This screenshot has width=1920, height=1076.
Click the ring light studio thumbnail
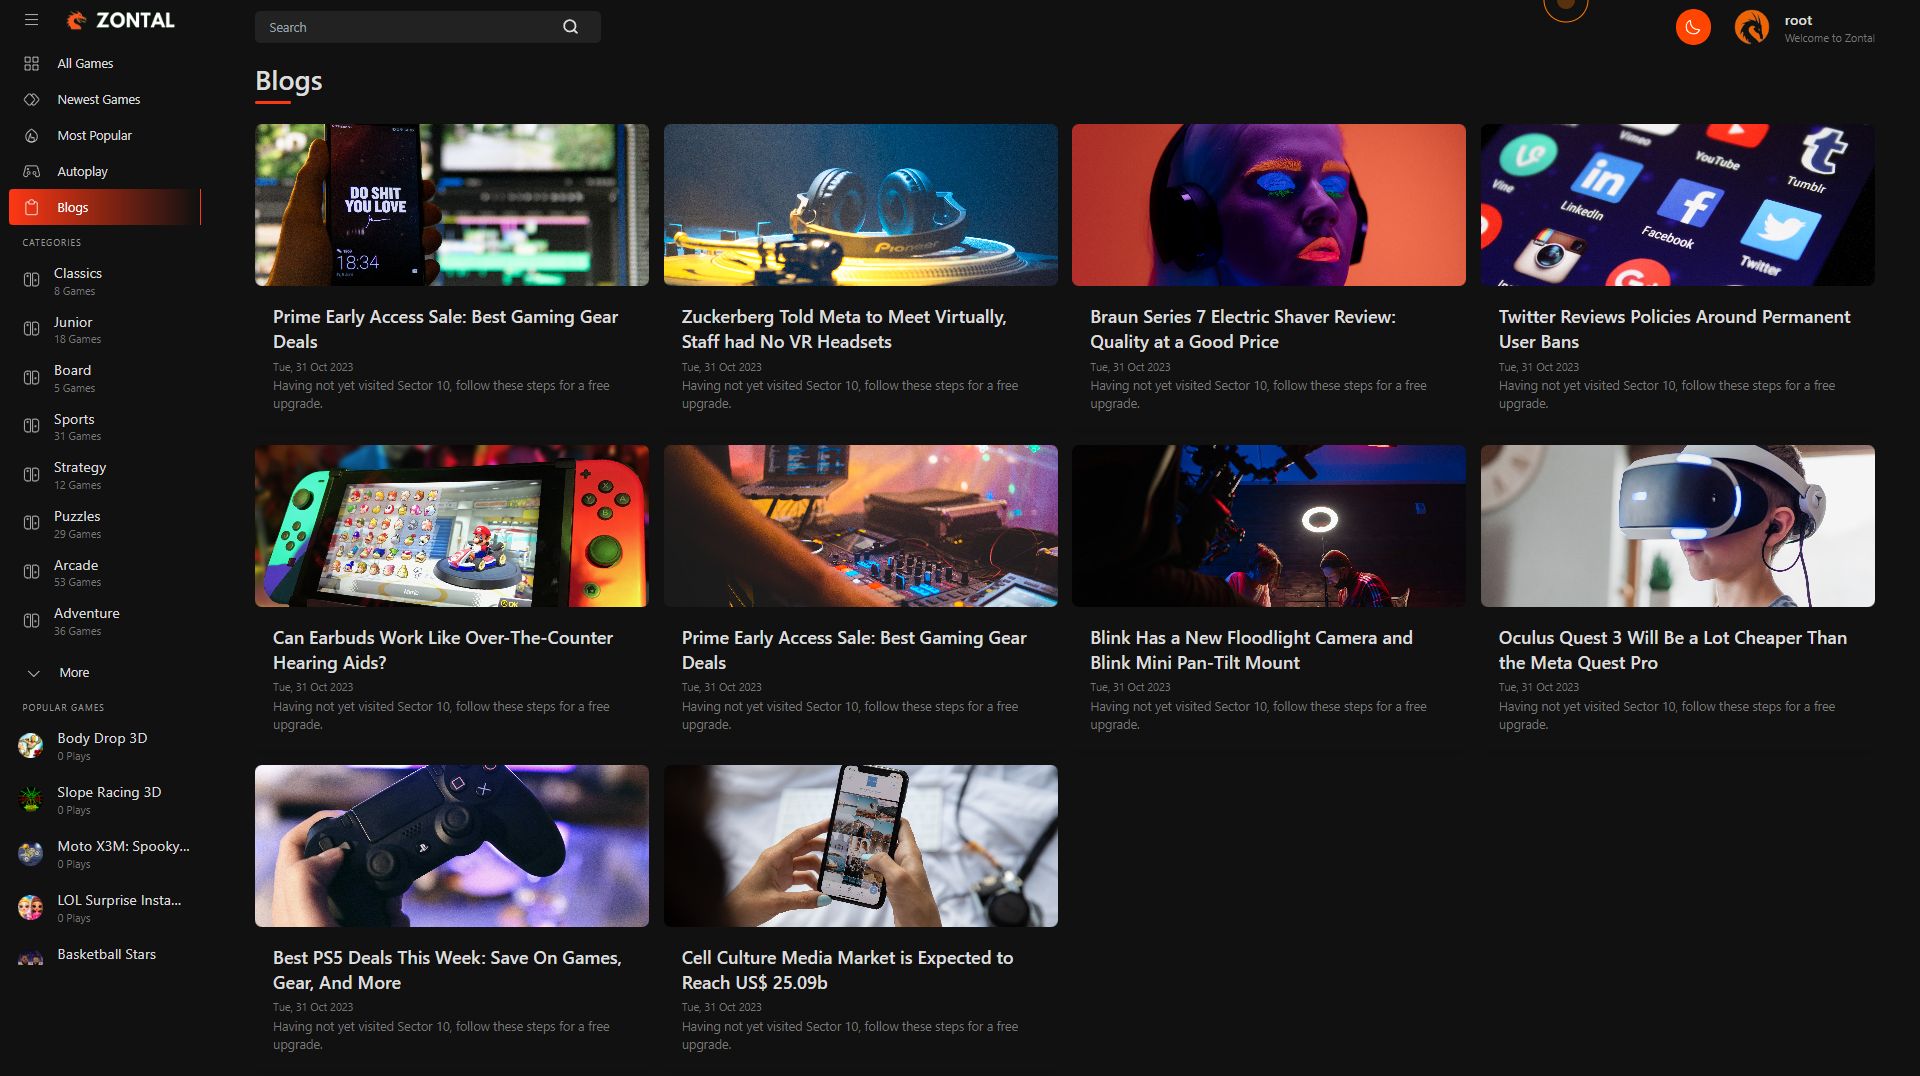(x=1269, y=526)
